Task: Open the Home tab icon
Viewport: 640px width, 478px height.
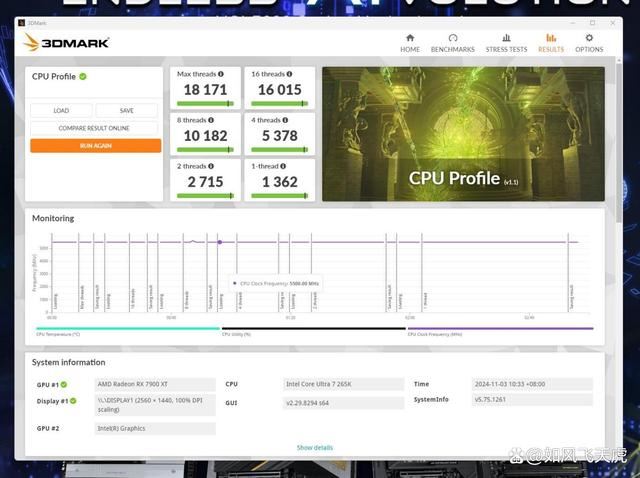Action: pyautogui.click(x=410, y=38)
